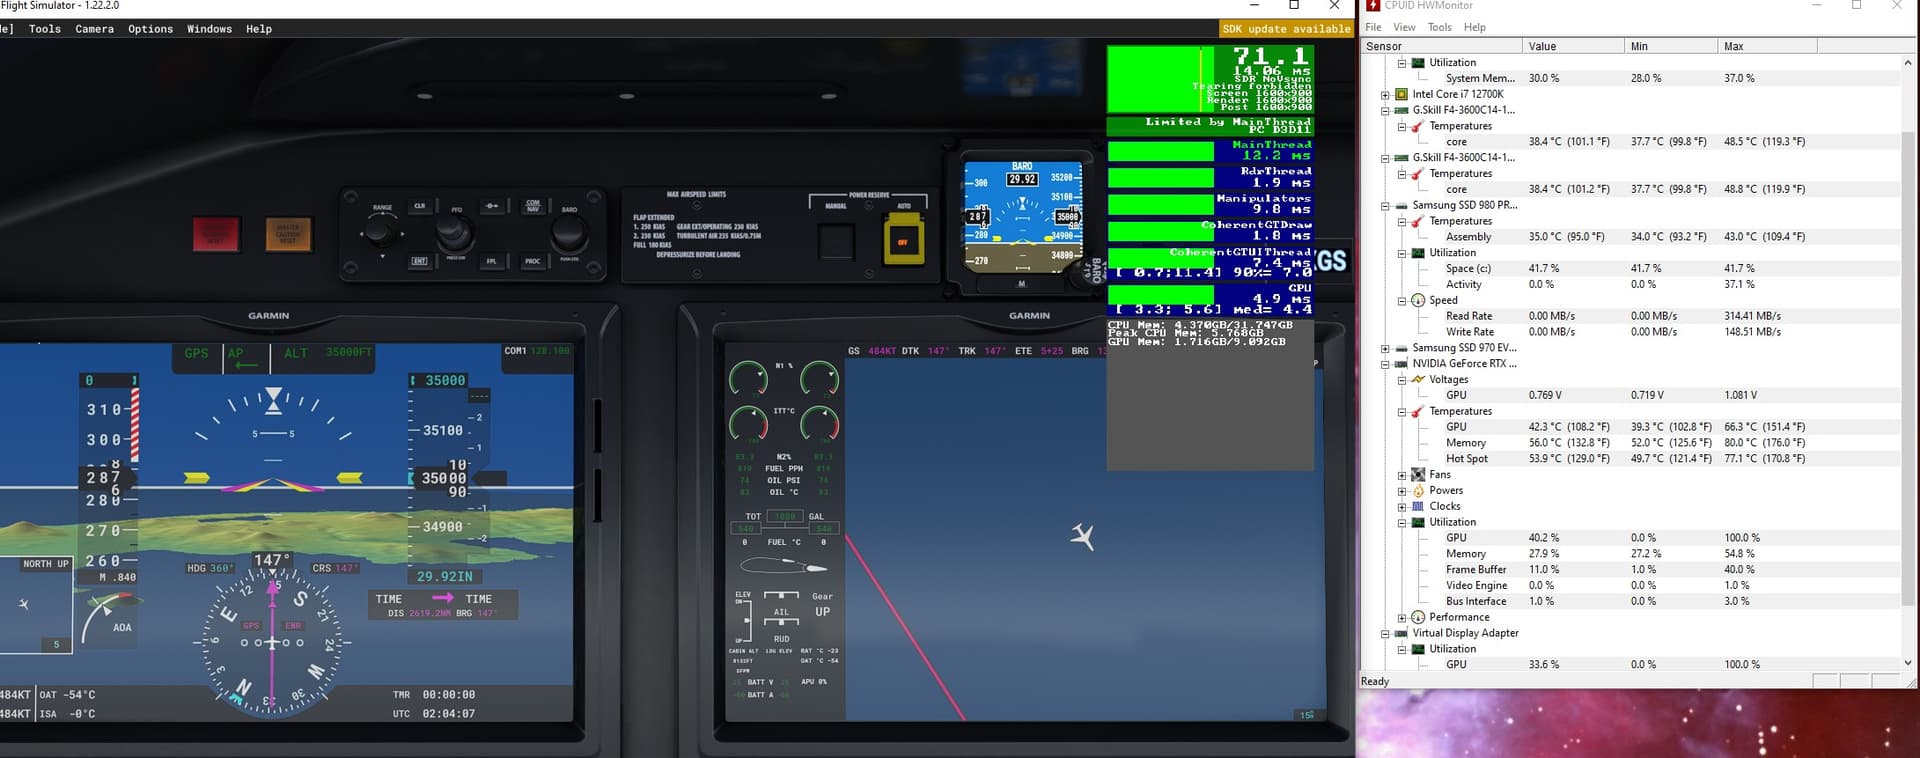Open the View menu in HWMonitor
This screenshot has height=758, width=1920.
tap(1404, 27)
